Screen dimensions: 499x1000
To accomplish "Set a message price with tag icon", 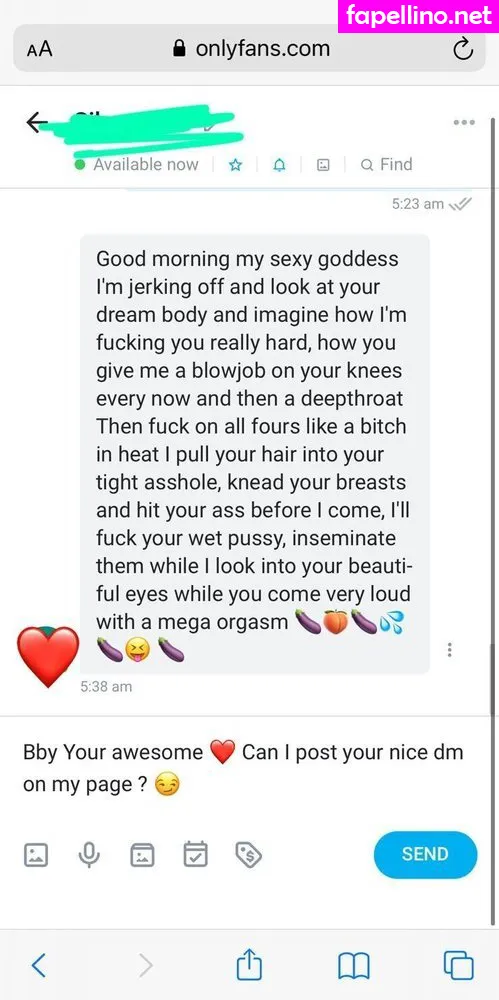I will coord(249,855).
